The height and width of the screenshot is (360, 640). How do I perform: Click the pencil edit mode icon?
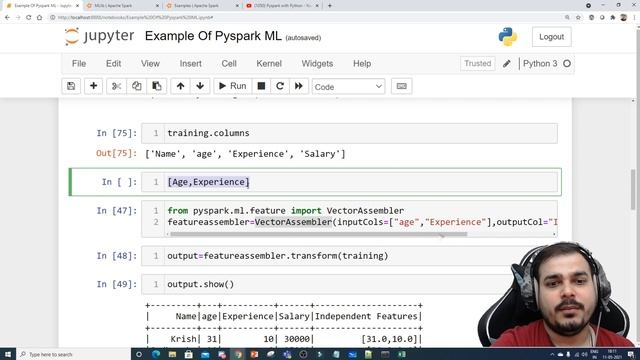(x=507, y=64)
